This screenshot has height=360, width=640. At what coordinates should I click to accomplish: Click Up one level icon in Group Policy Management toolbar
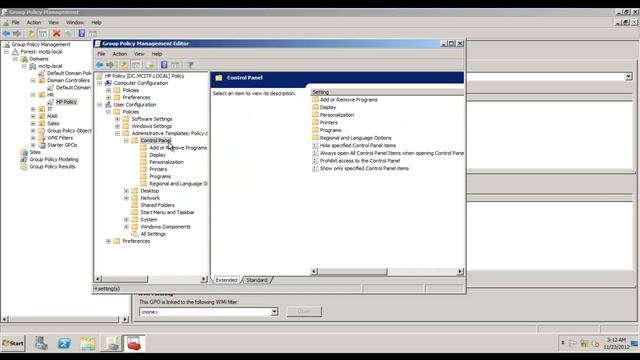pyautogui.click(x=31, y=33)
